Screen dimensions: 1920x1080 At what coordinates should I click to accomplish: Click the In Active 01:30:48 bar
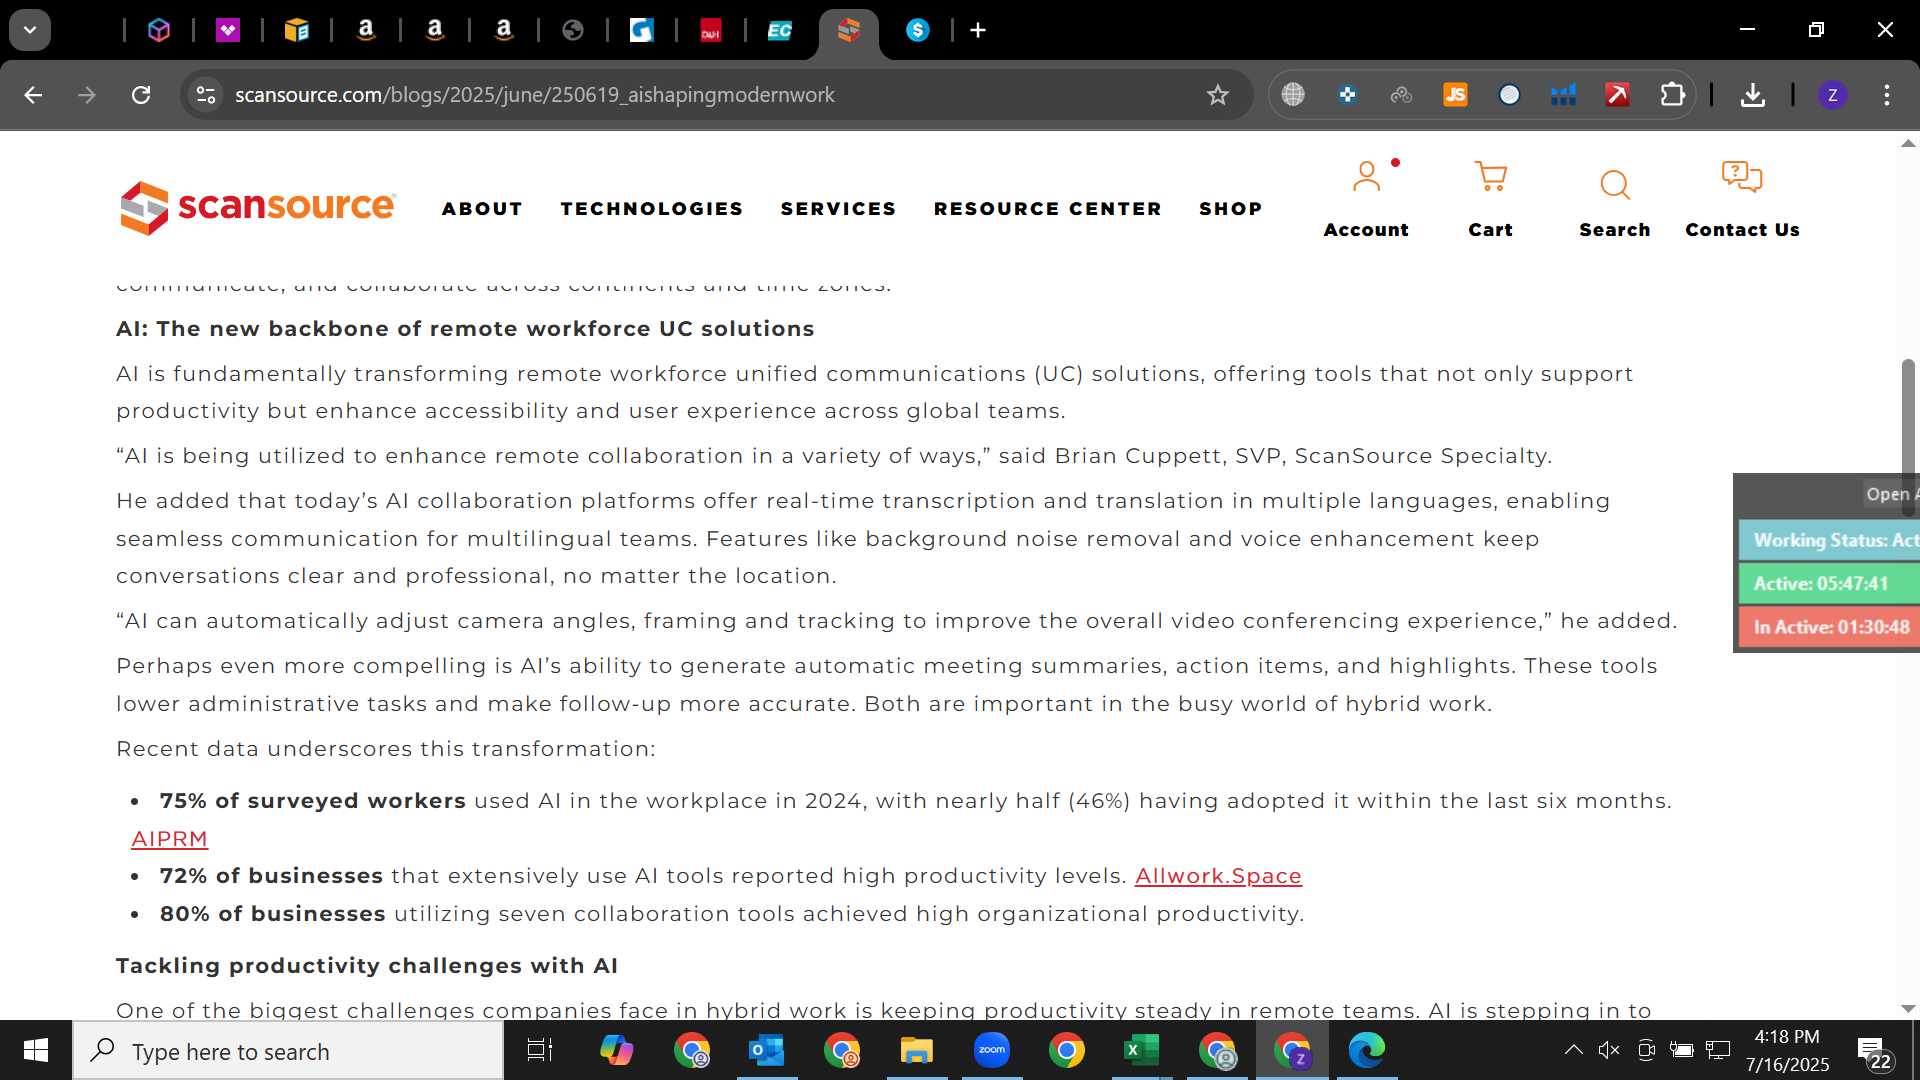pos(1829,627)
